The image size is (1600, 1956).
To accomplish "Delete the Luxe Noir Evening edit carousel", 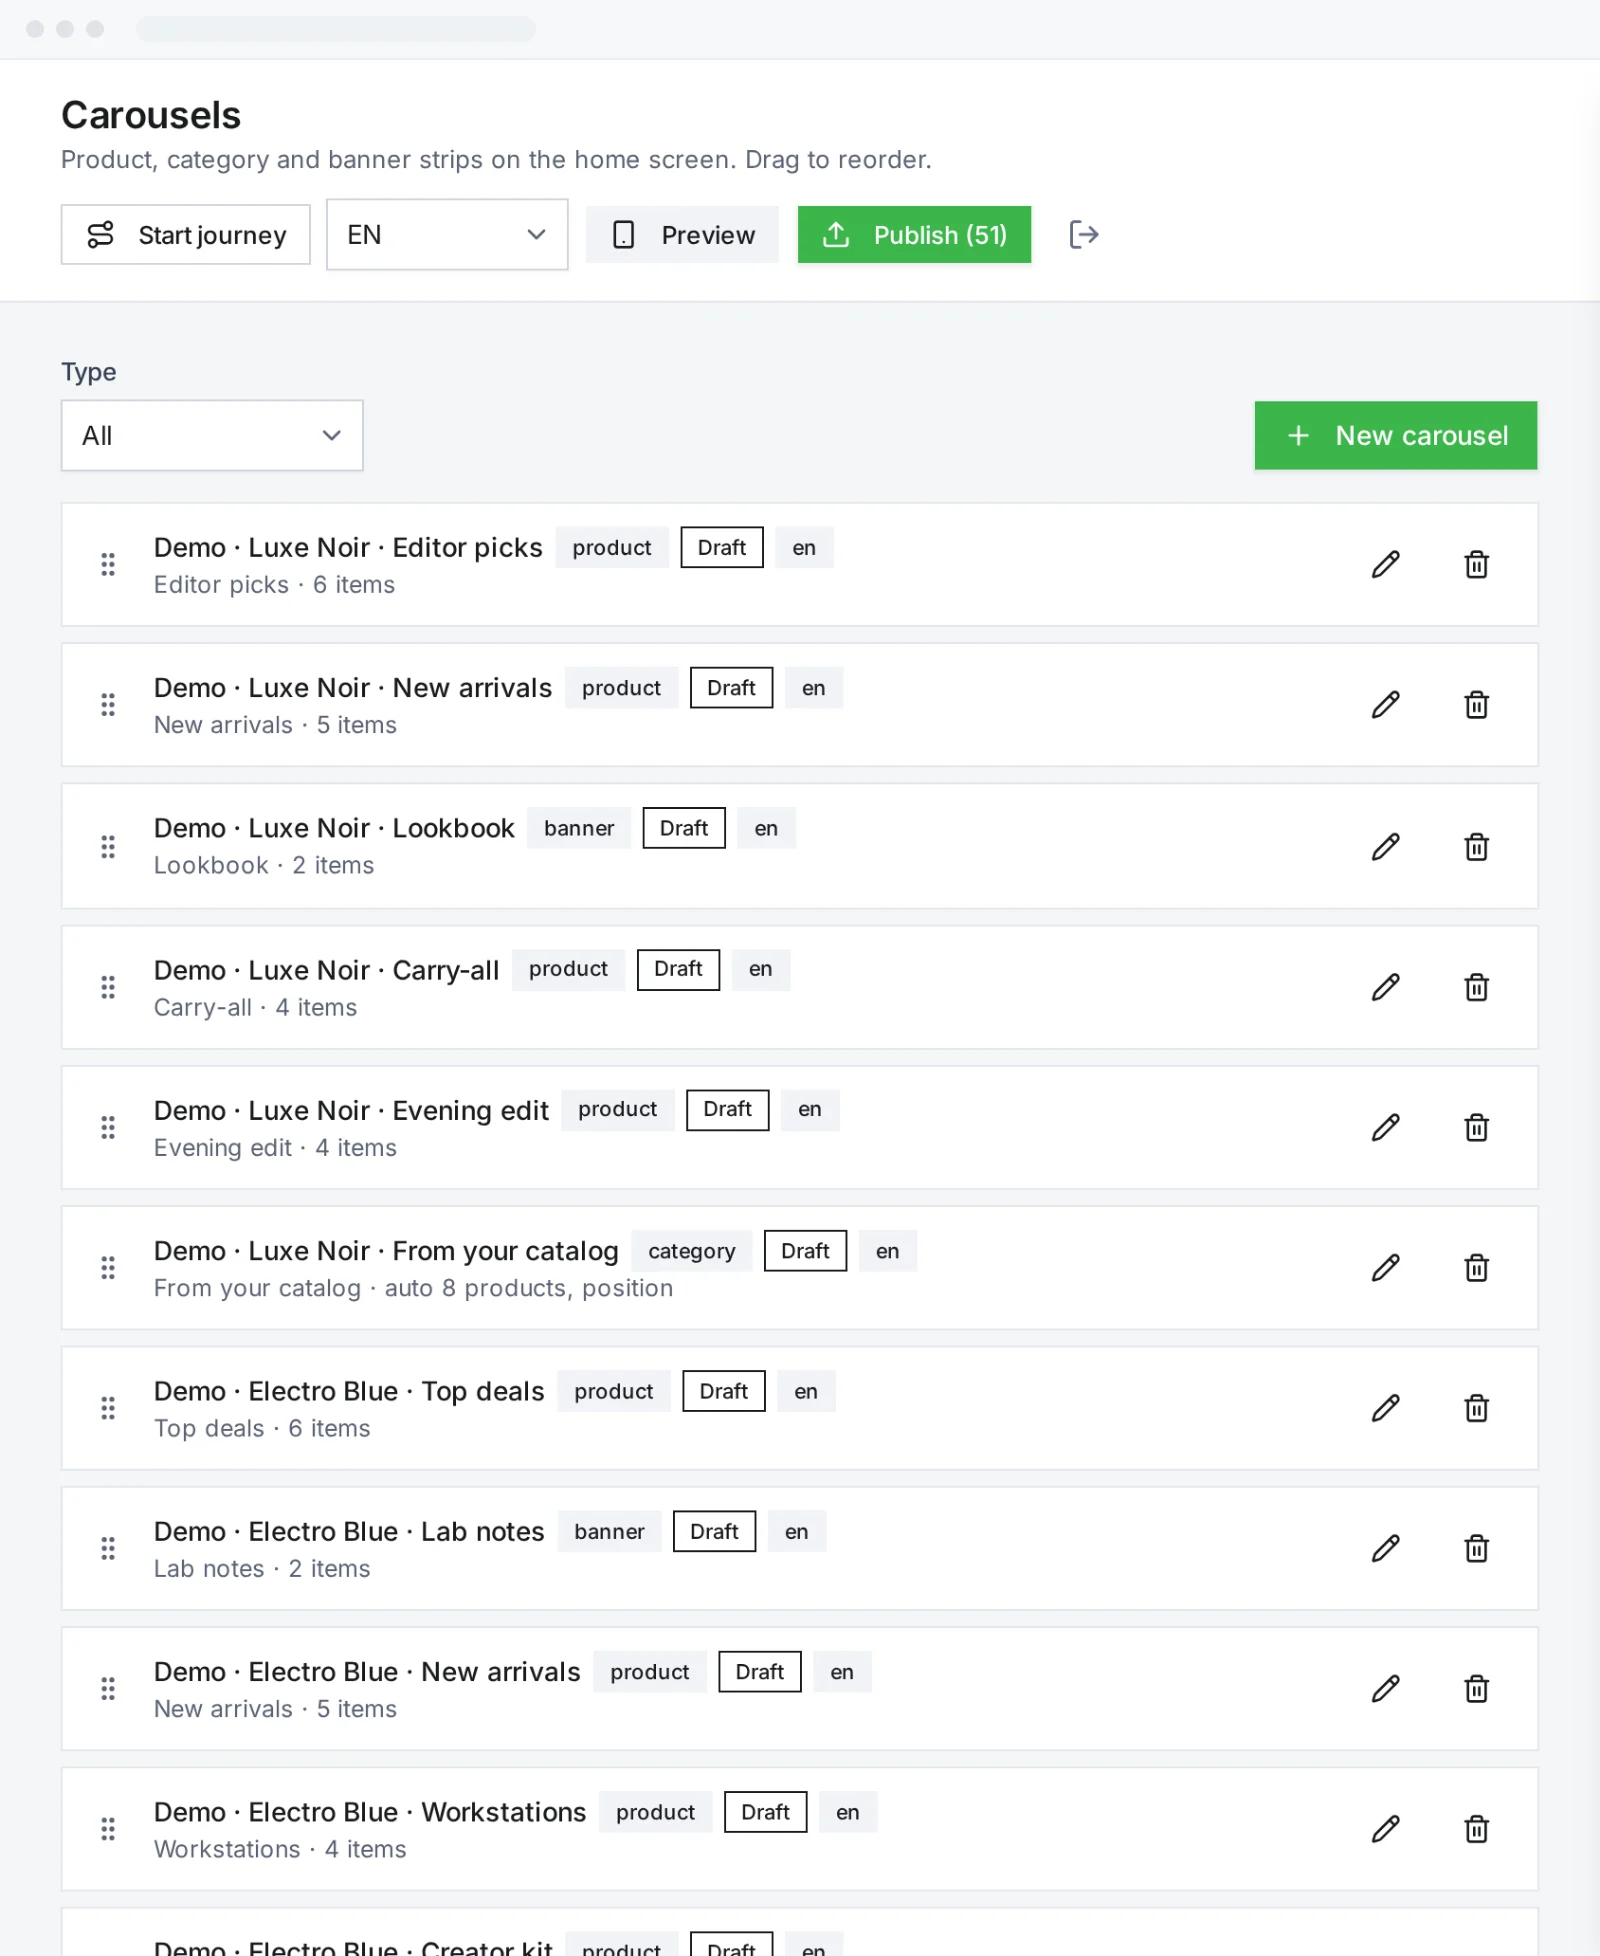I will pyautogui.click(x=1477, y=1128).
